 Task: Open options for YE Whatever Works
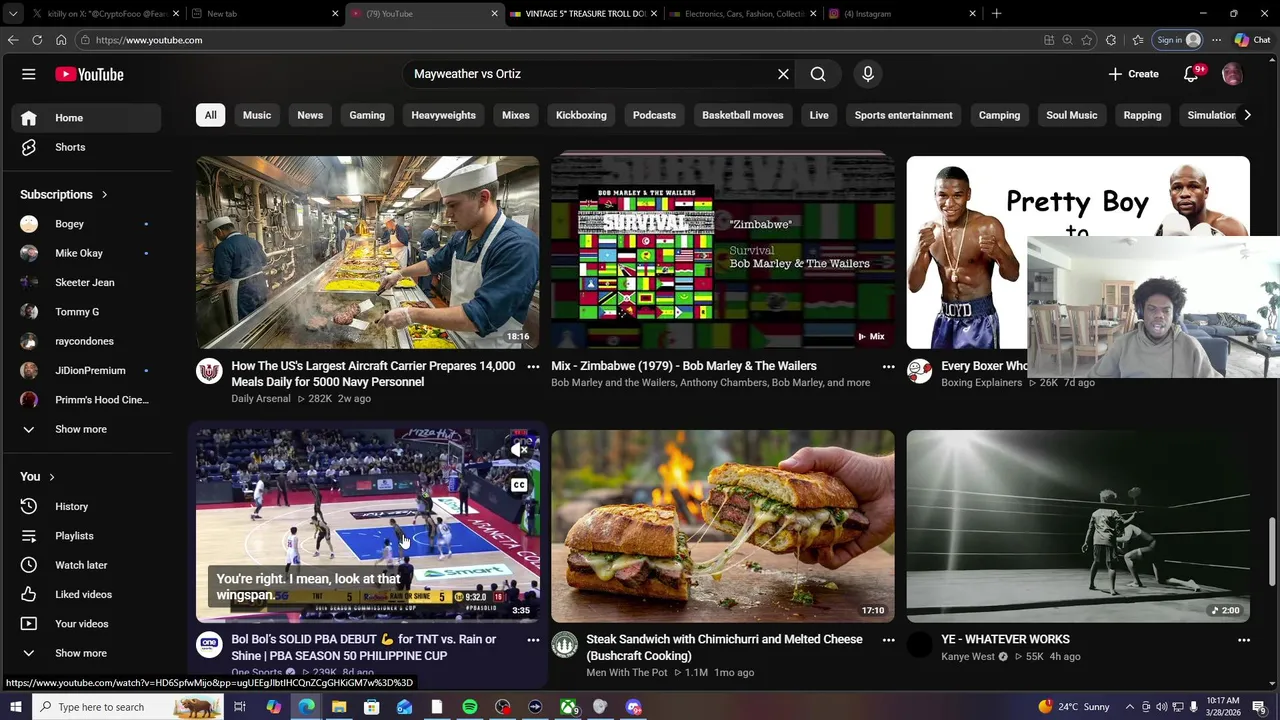tap(1244, 640)
